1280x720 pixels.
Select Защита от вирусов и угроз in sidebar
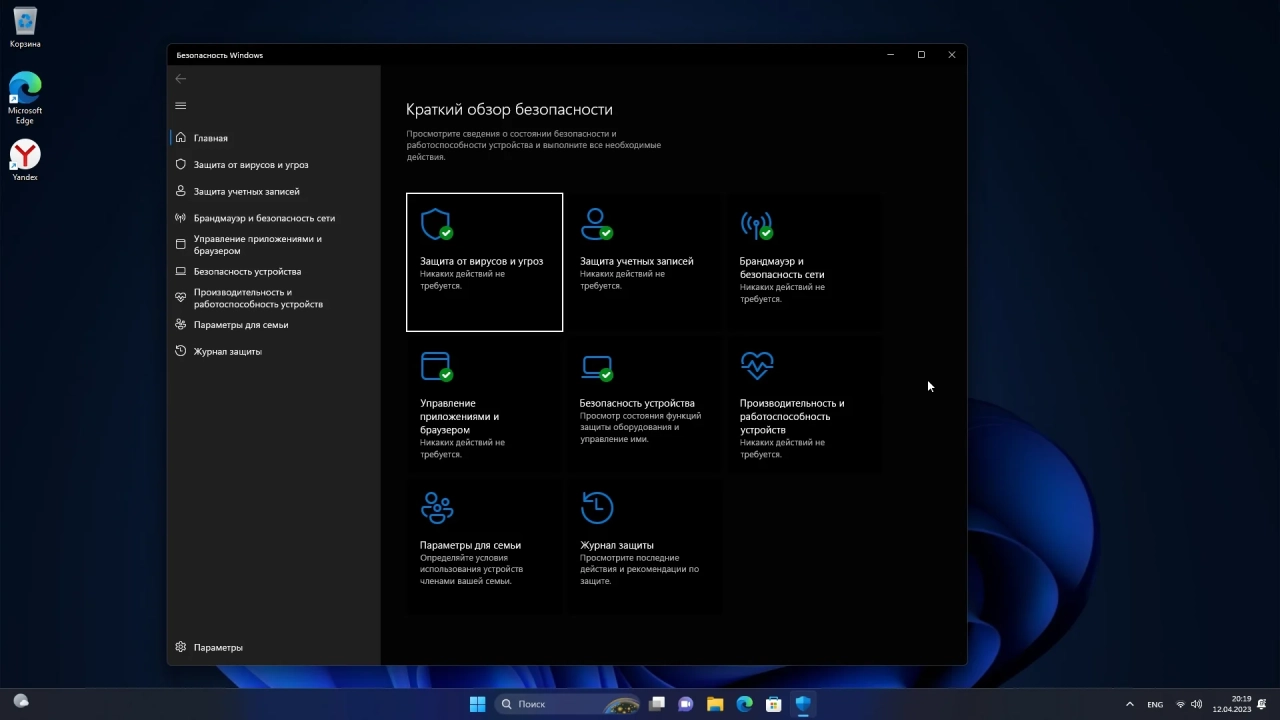click(x=274, y=164)
